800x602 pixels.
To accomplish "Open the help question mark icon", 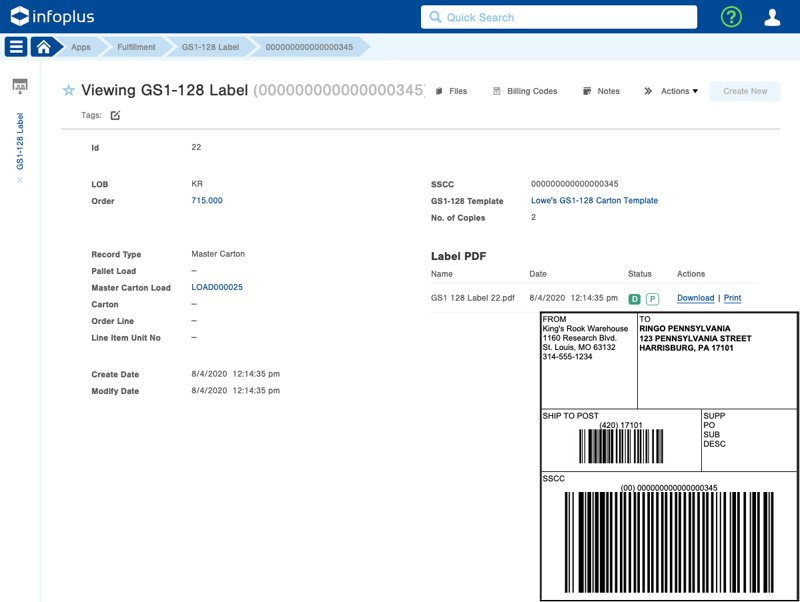I will point(729,16).
